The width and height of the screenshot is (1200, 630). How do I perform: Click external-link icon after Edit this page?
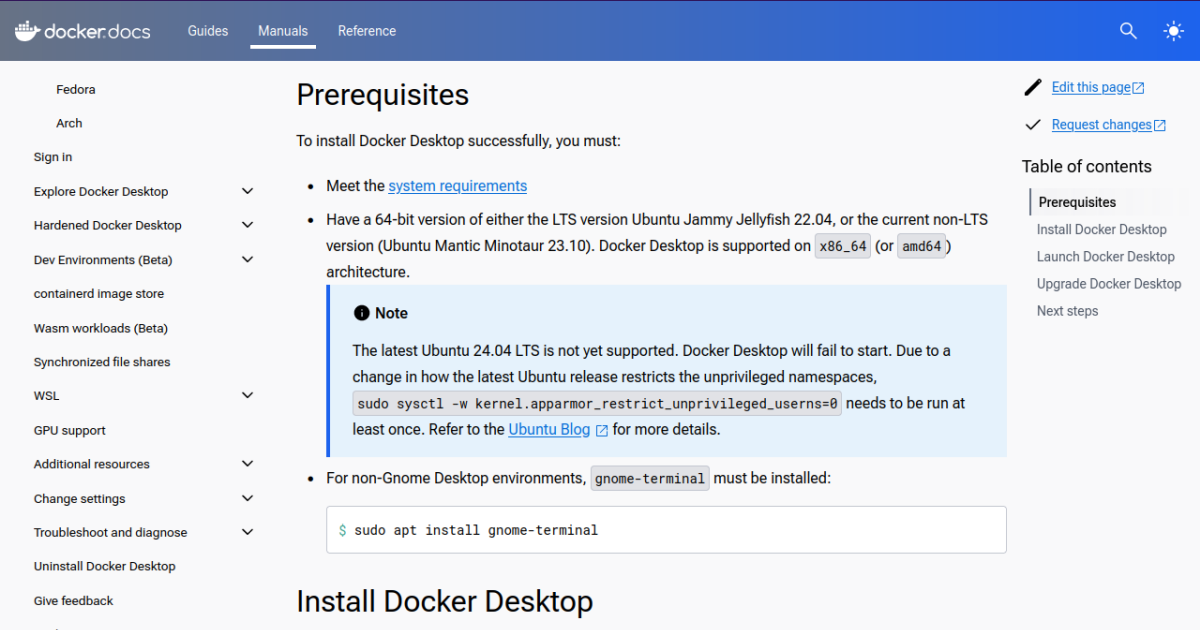pos(1138,88)
